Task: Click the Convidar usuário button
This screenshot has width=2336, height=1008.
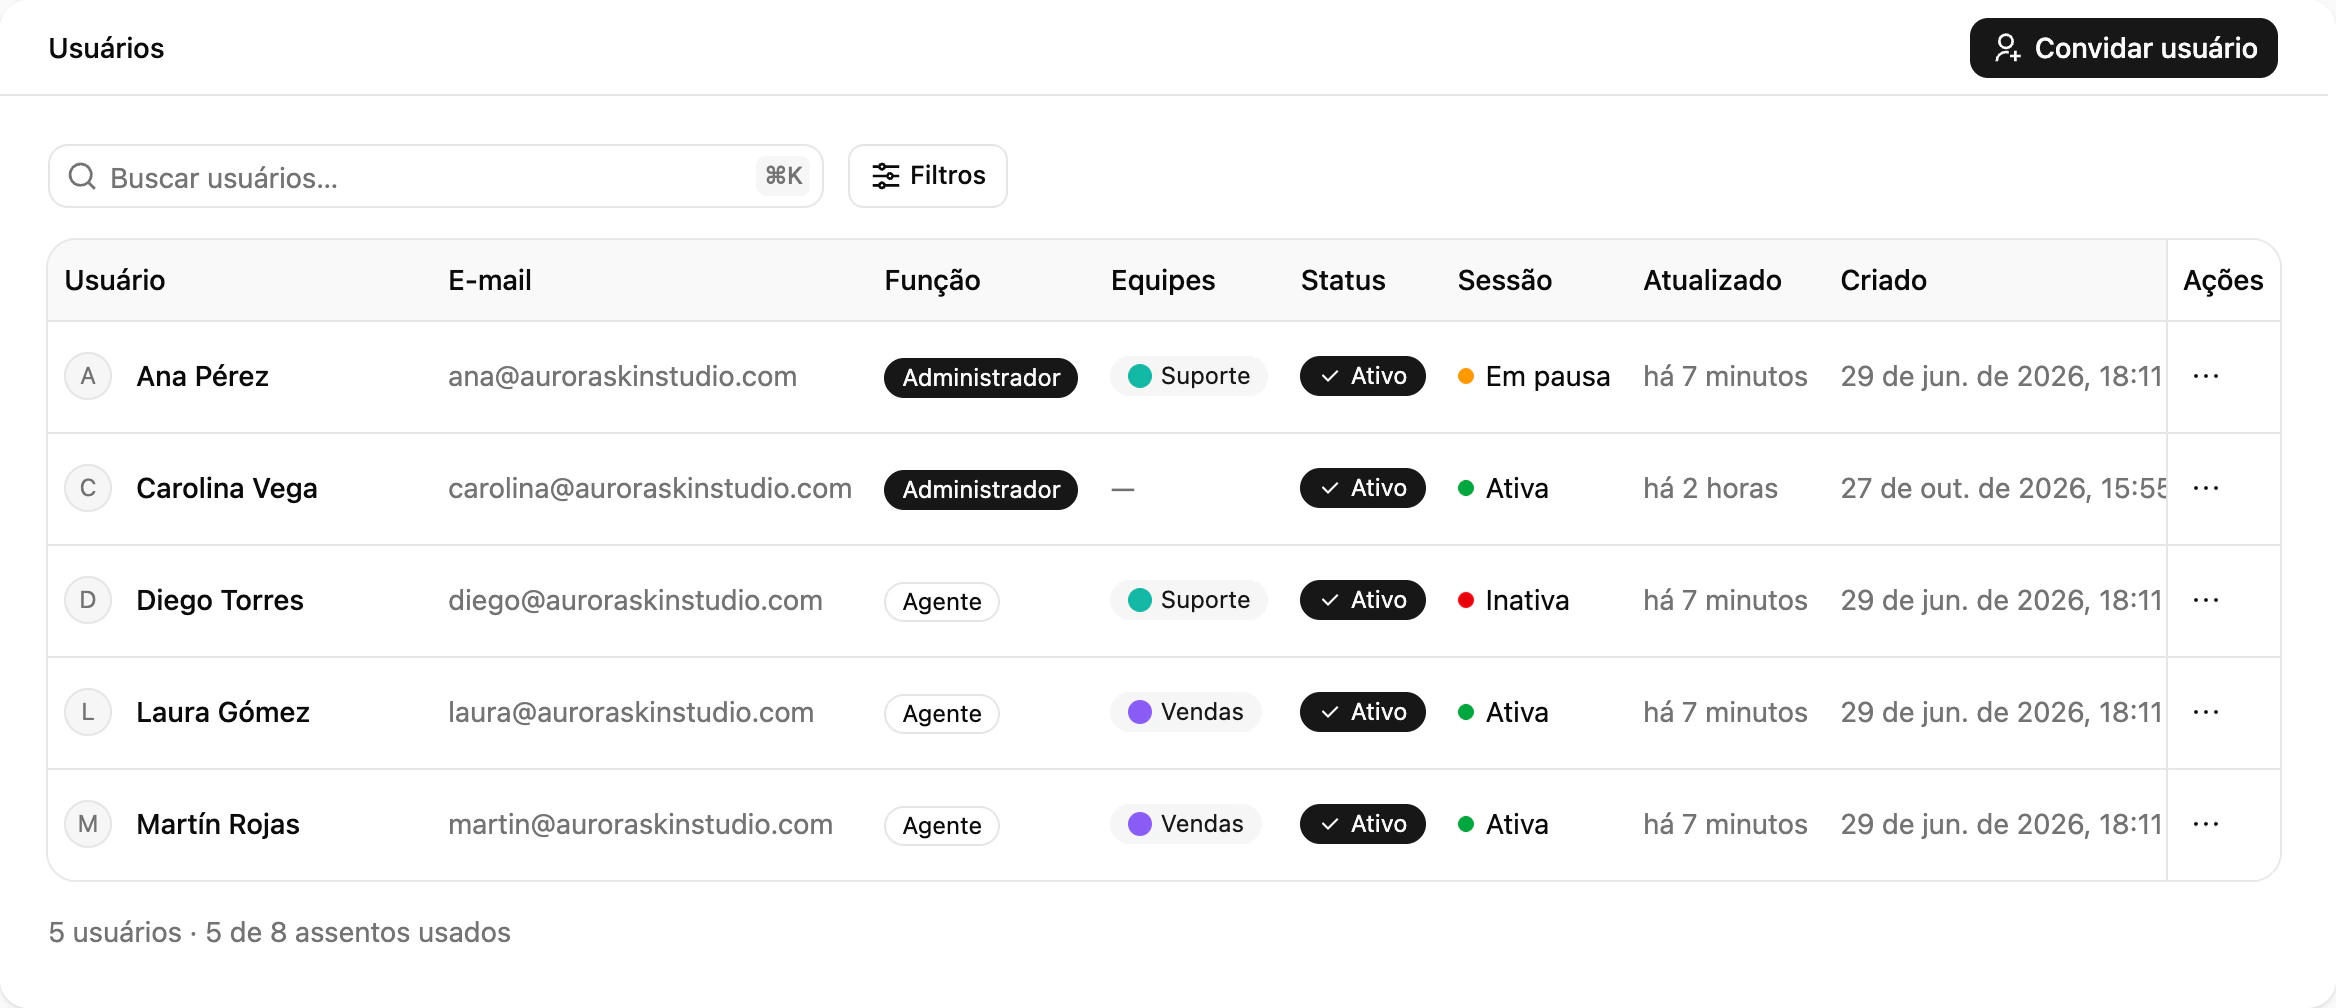Action: [2124, 48]
